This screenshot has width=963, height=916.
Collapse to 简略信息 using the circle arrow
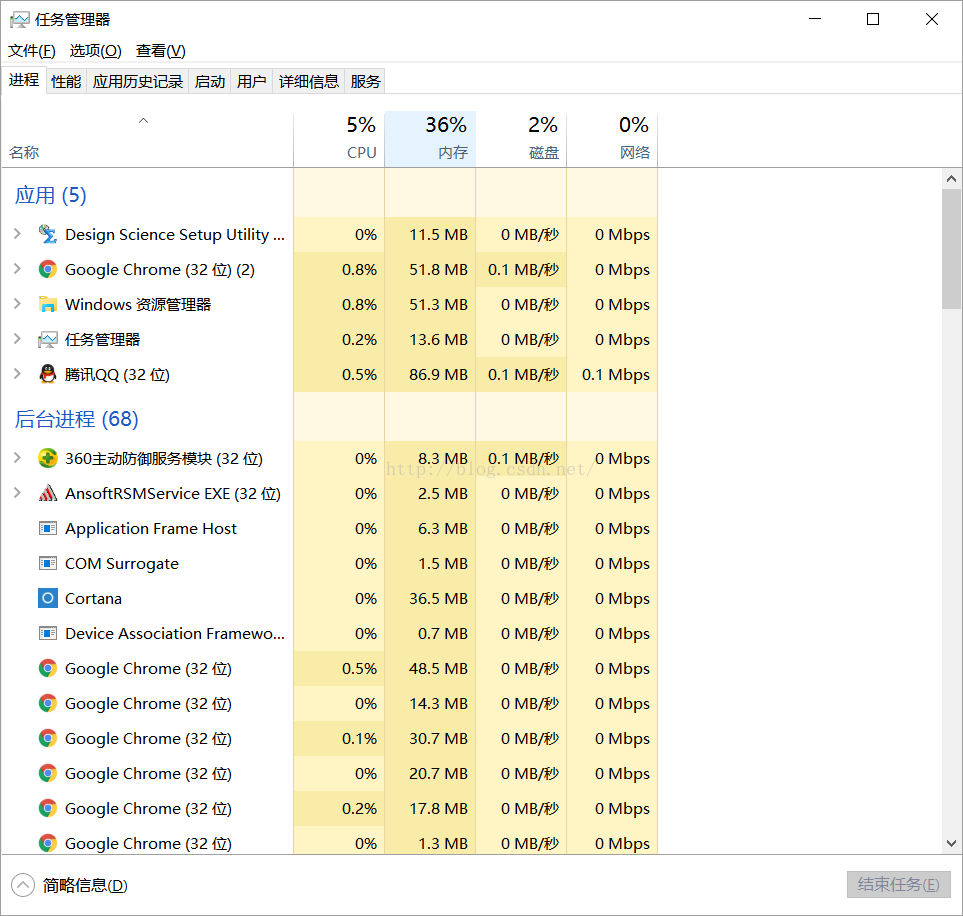(23, 885)
